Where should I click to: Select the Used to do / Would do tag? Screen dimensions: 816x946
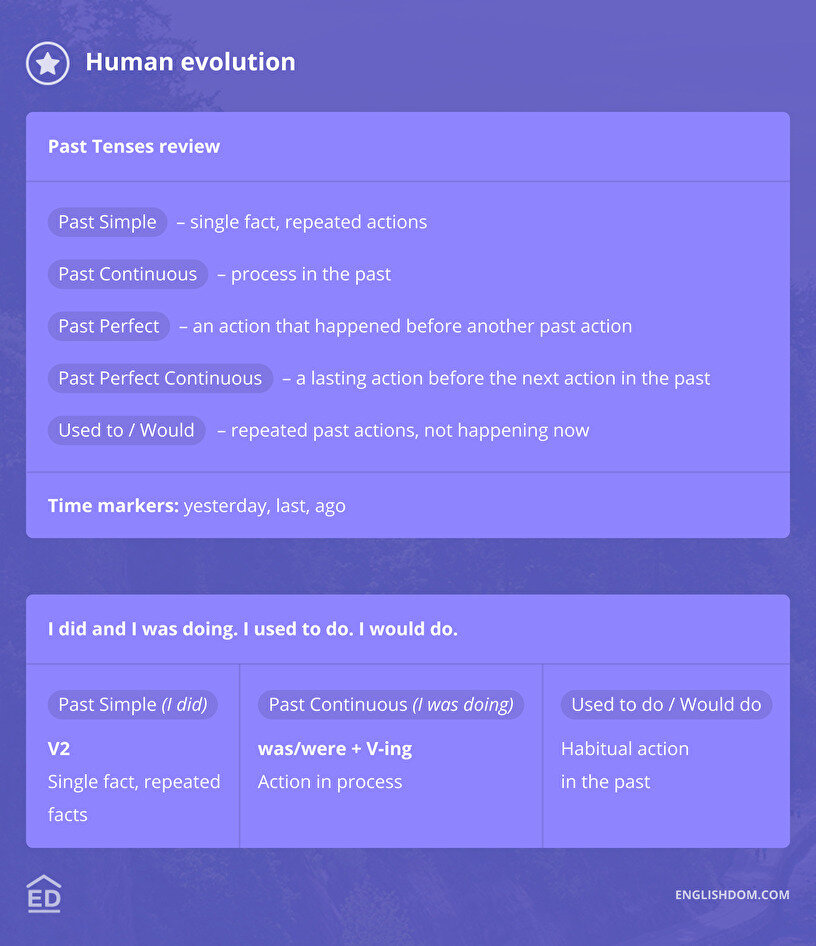pos(666,704)
